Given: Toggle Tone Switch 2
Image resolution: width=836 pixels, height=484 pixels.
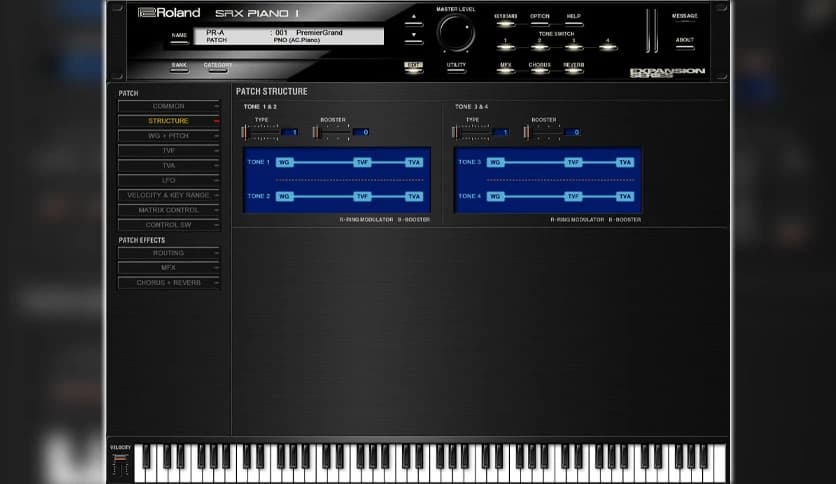Looking at the screenshot, I should (540, 45).
